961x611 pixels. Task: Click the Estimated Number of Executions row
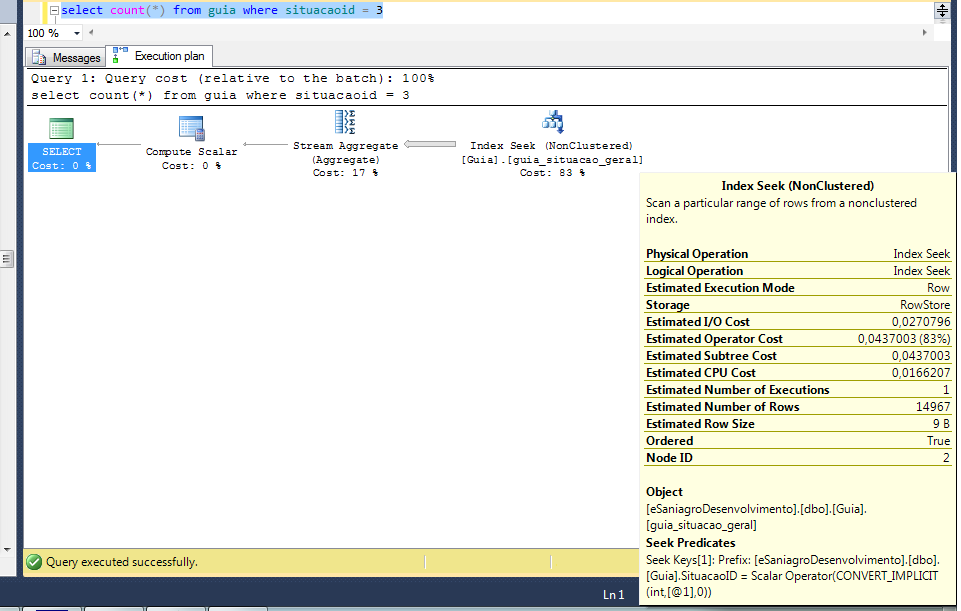(x=798, y=390)
